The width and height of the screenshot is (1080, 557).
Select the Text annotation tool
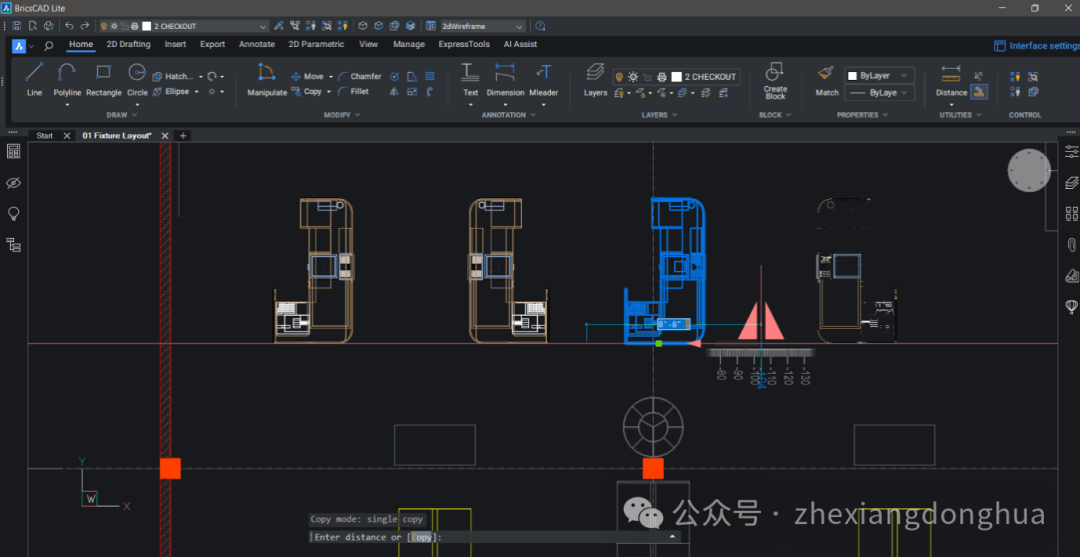click(470, 78)
